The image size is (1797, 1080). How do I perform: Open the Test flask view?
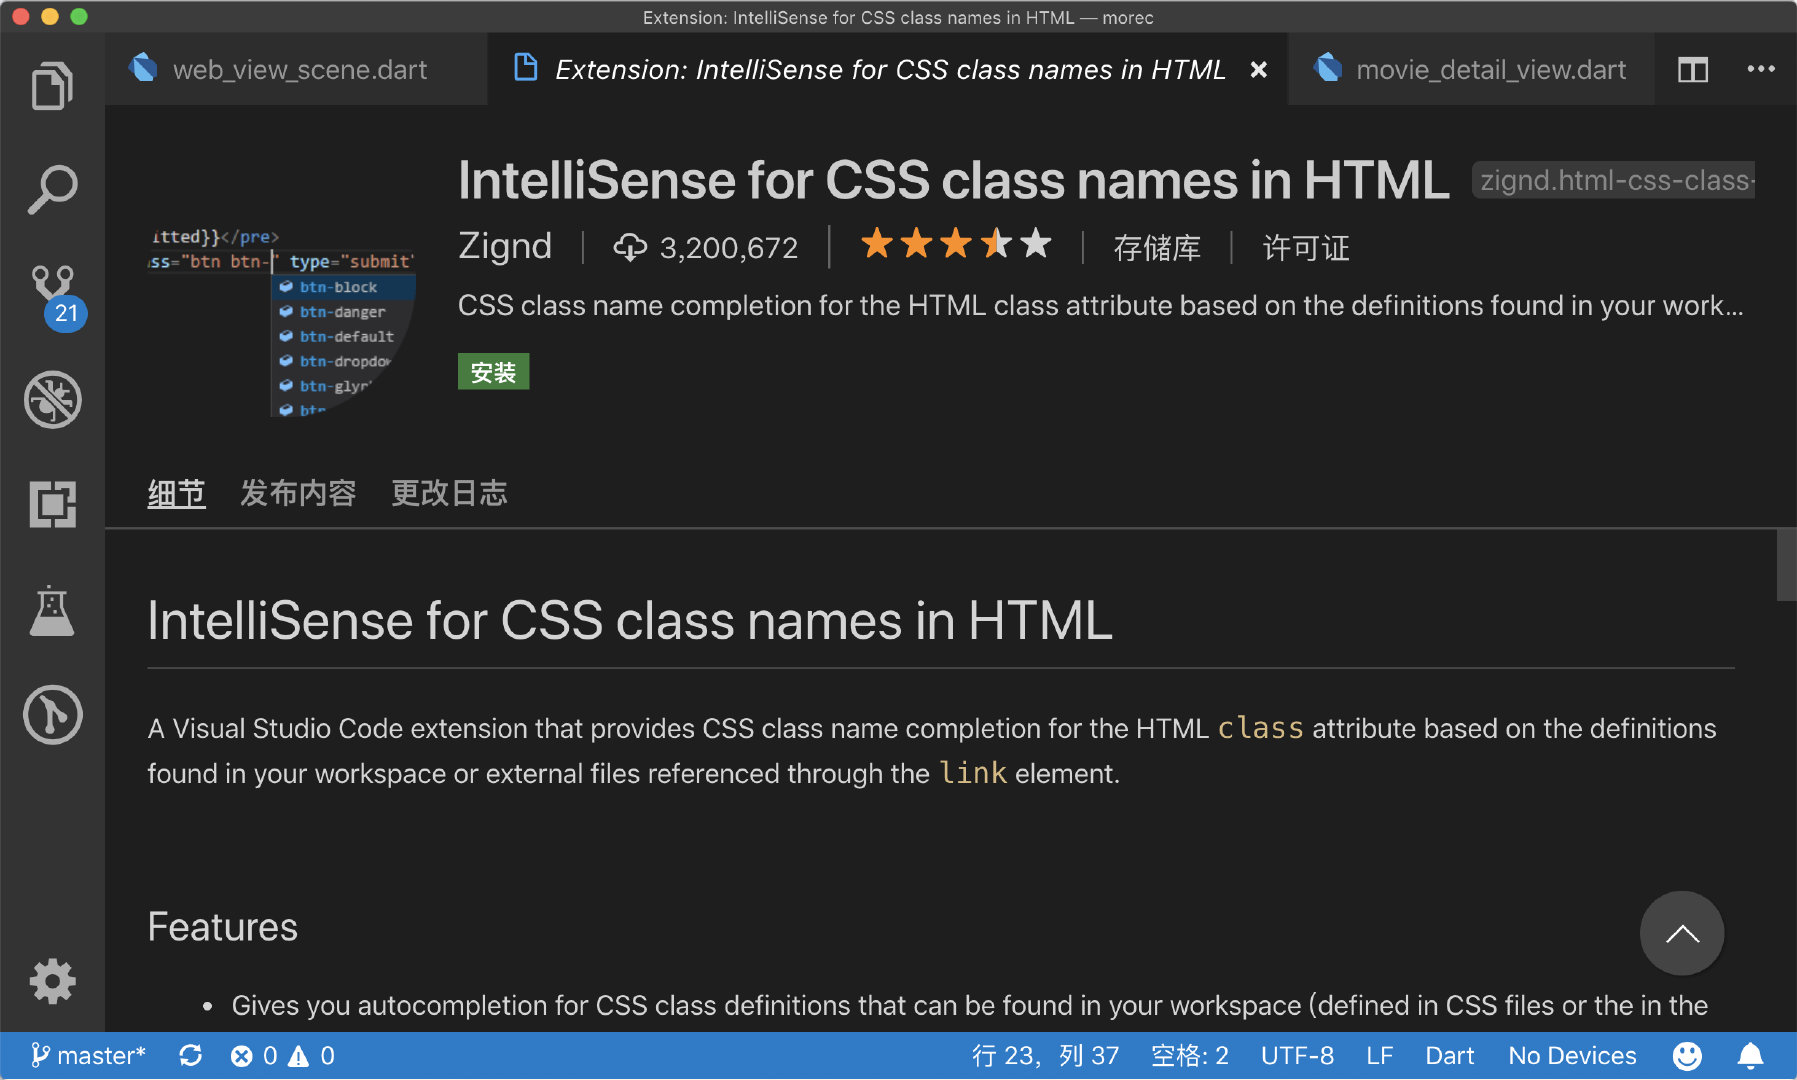coord(52,610)
